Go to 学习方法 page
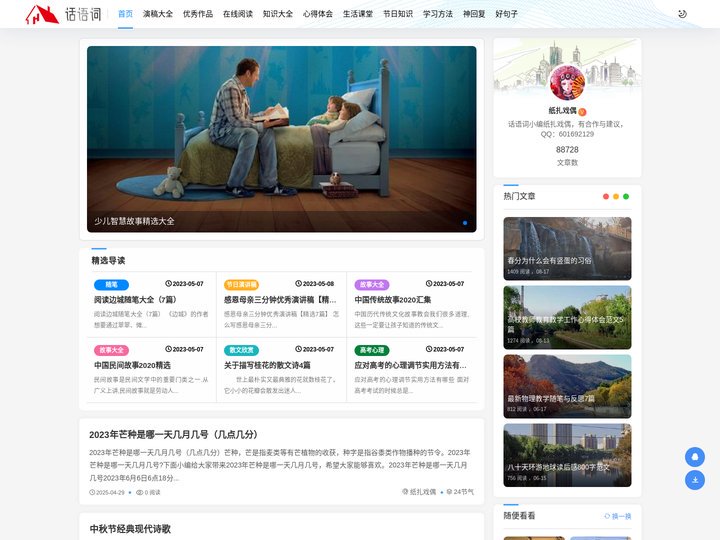Image resolution: width=720 pixels, height=540 pixels. pyautogui.click(x=438, y=14)
